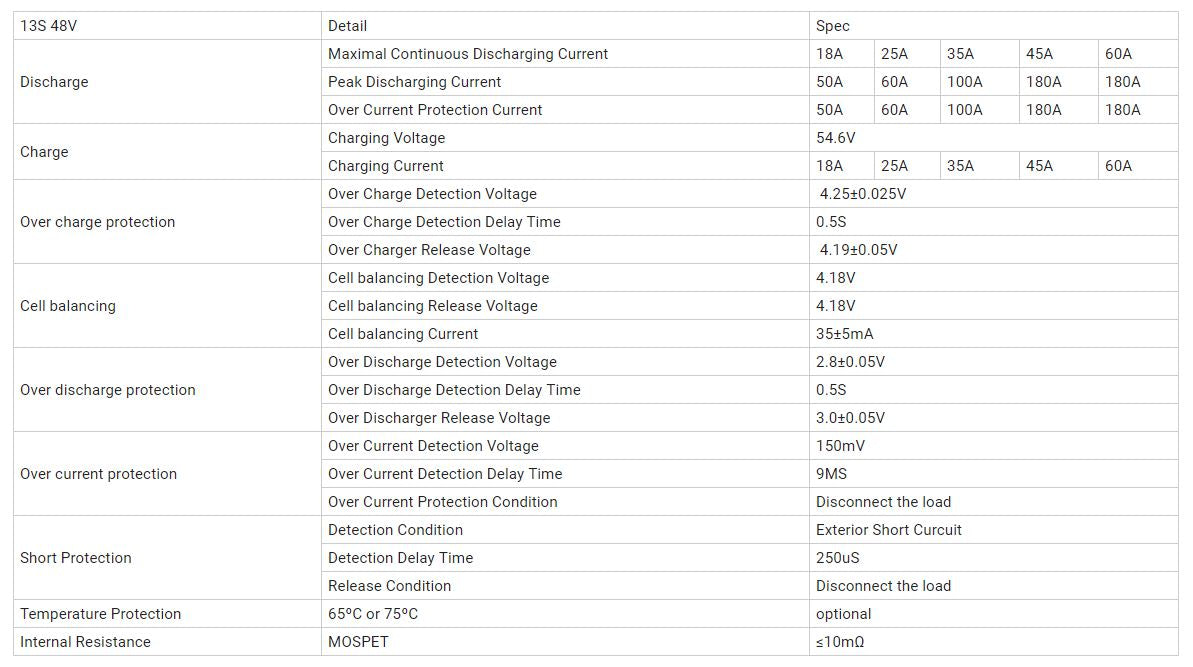This screenshot has height=667, width=1193.
Task: Click the "Over discharge protection" category cell
Action: click(x=108, y=390)
